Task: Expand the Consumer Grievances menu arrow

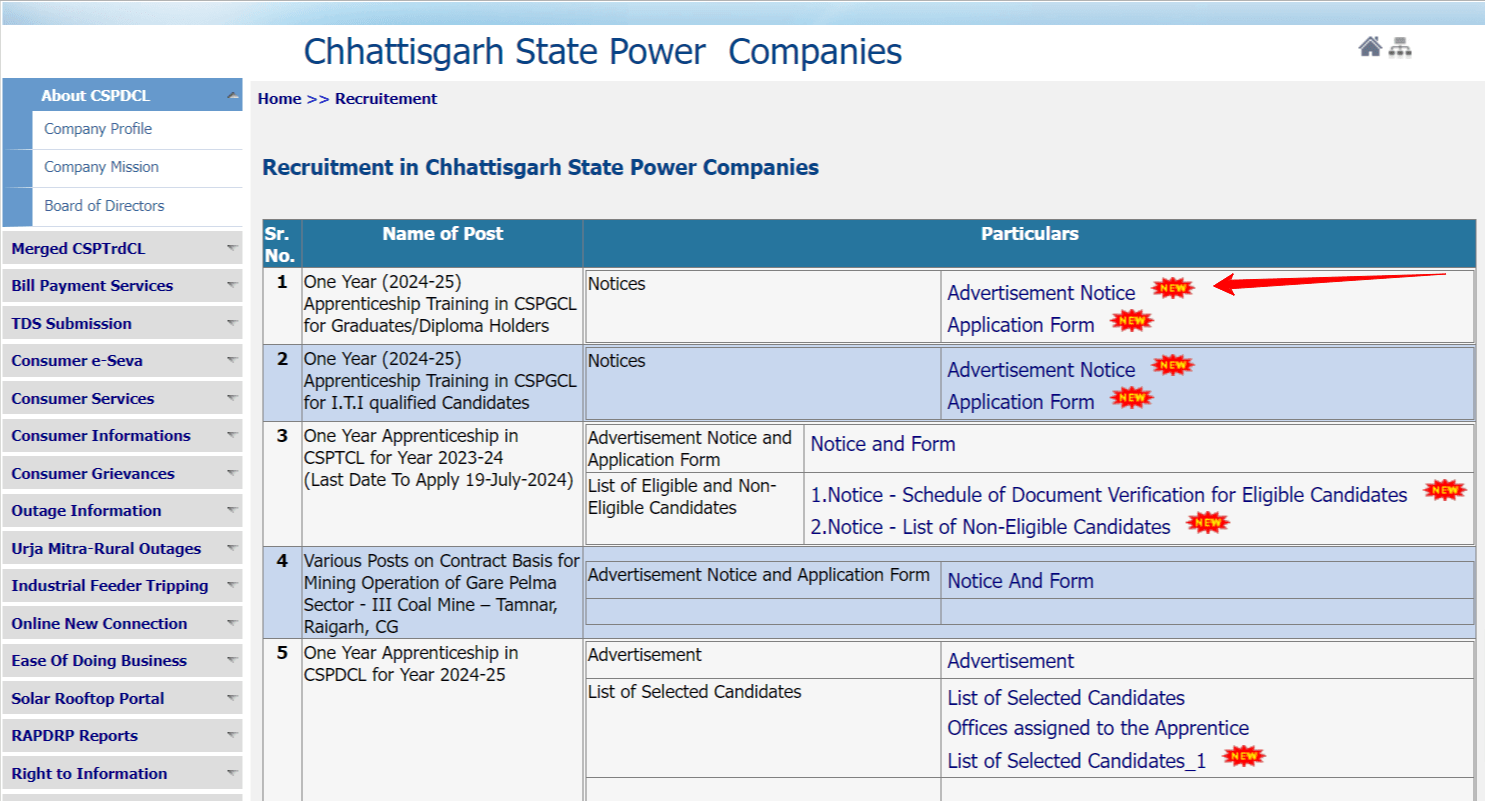Action: point(232,474)
